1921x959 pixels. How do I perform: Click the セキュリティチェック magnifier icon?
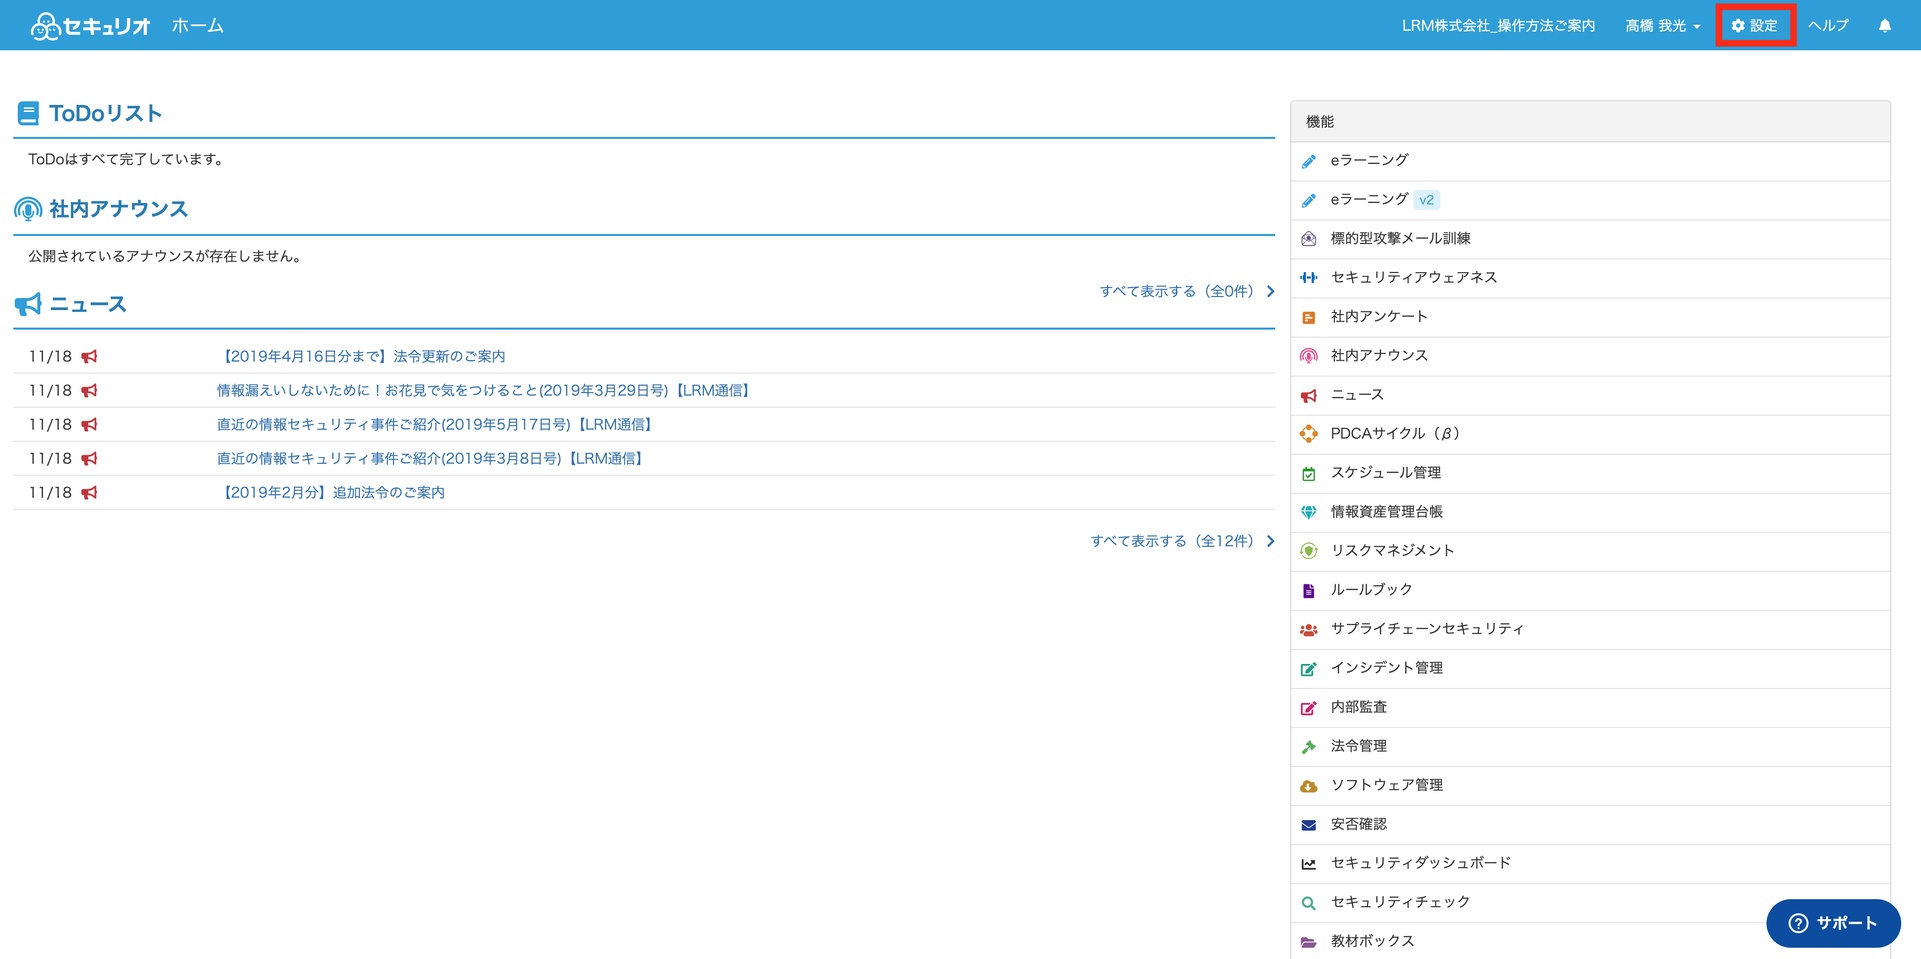pyautogui.click(x=1308, y=903)
